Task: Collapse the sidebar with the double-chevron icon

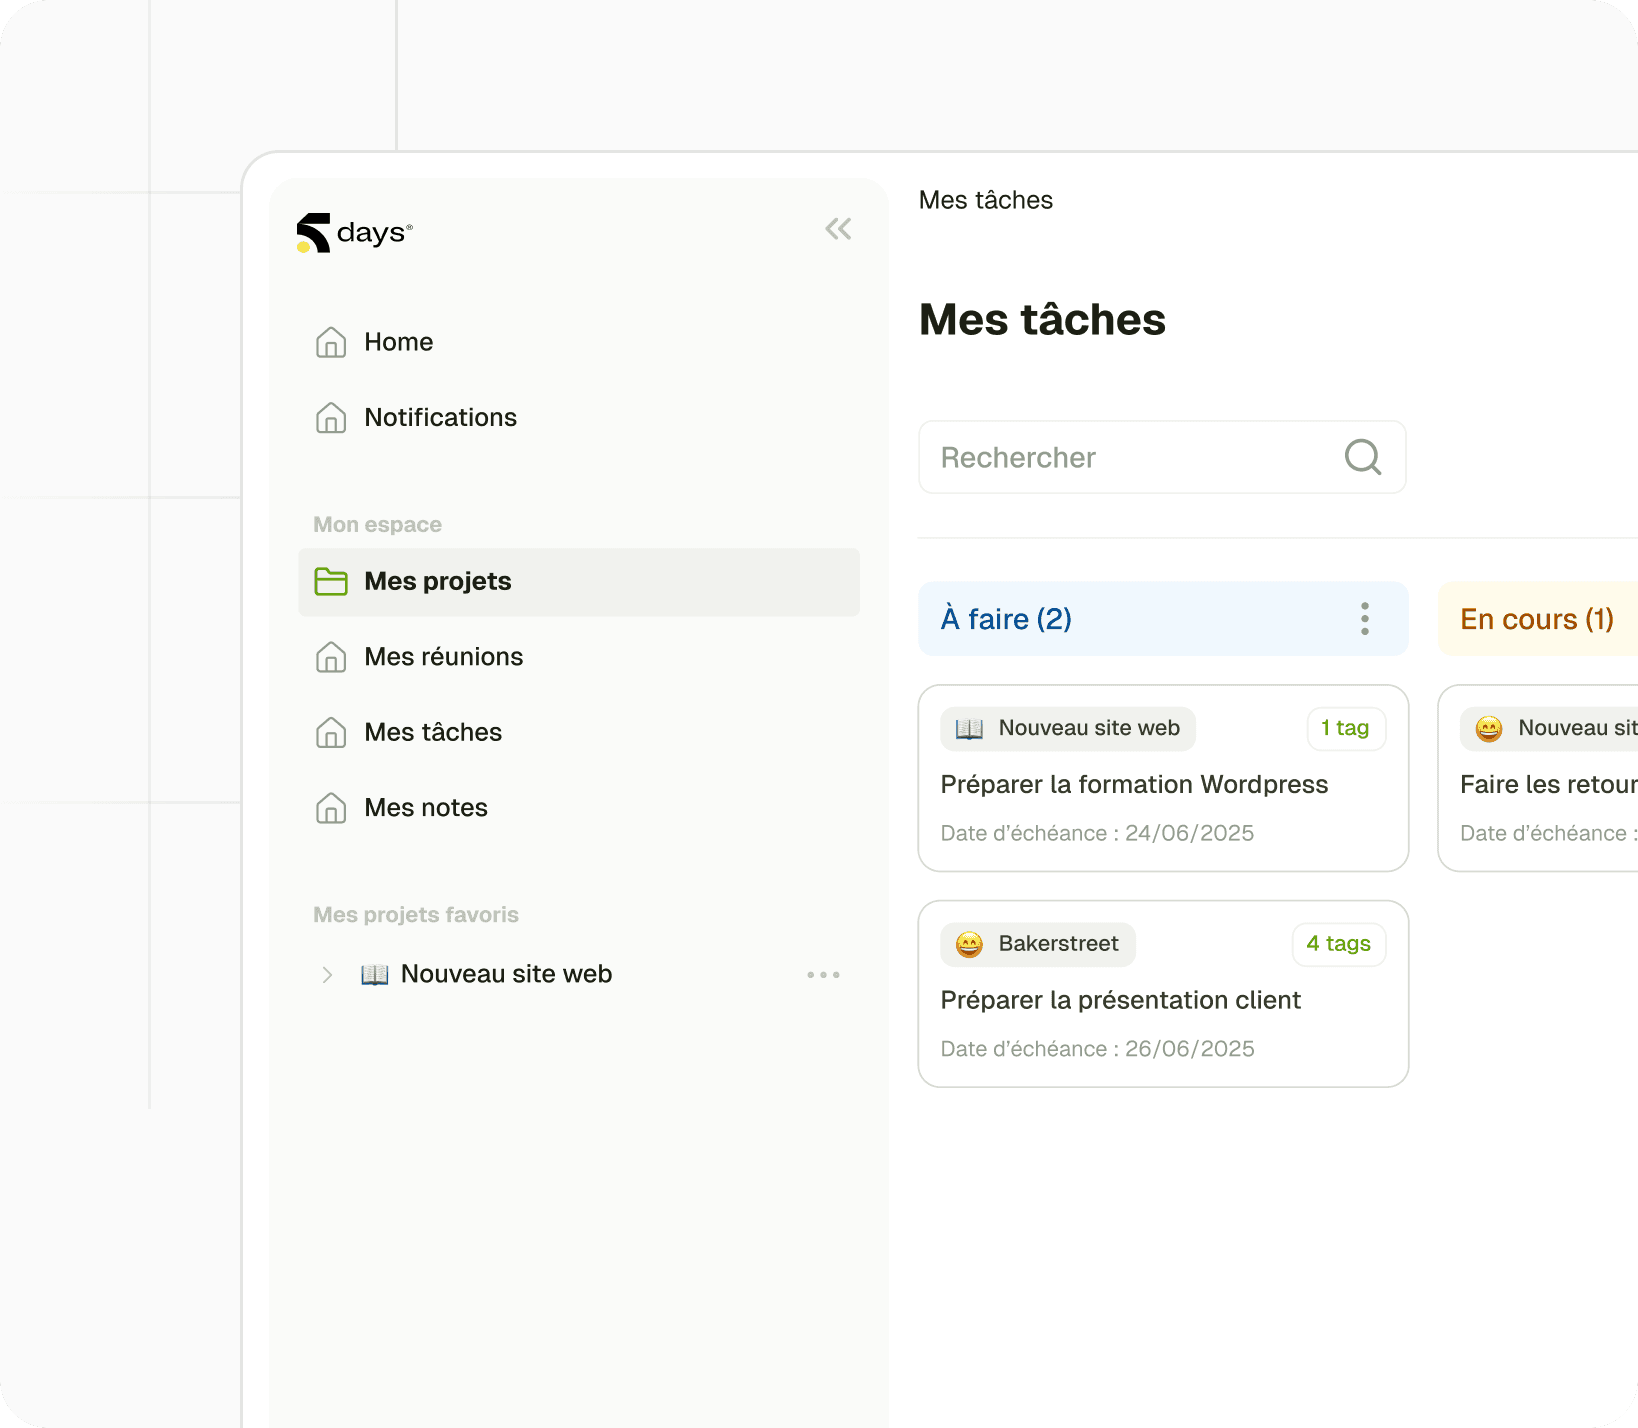Action: pyautogui.click(x=838, y=229)
